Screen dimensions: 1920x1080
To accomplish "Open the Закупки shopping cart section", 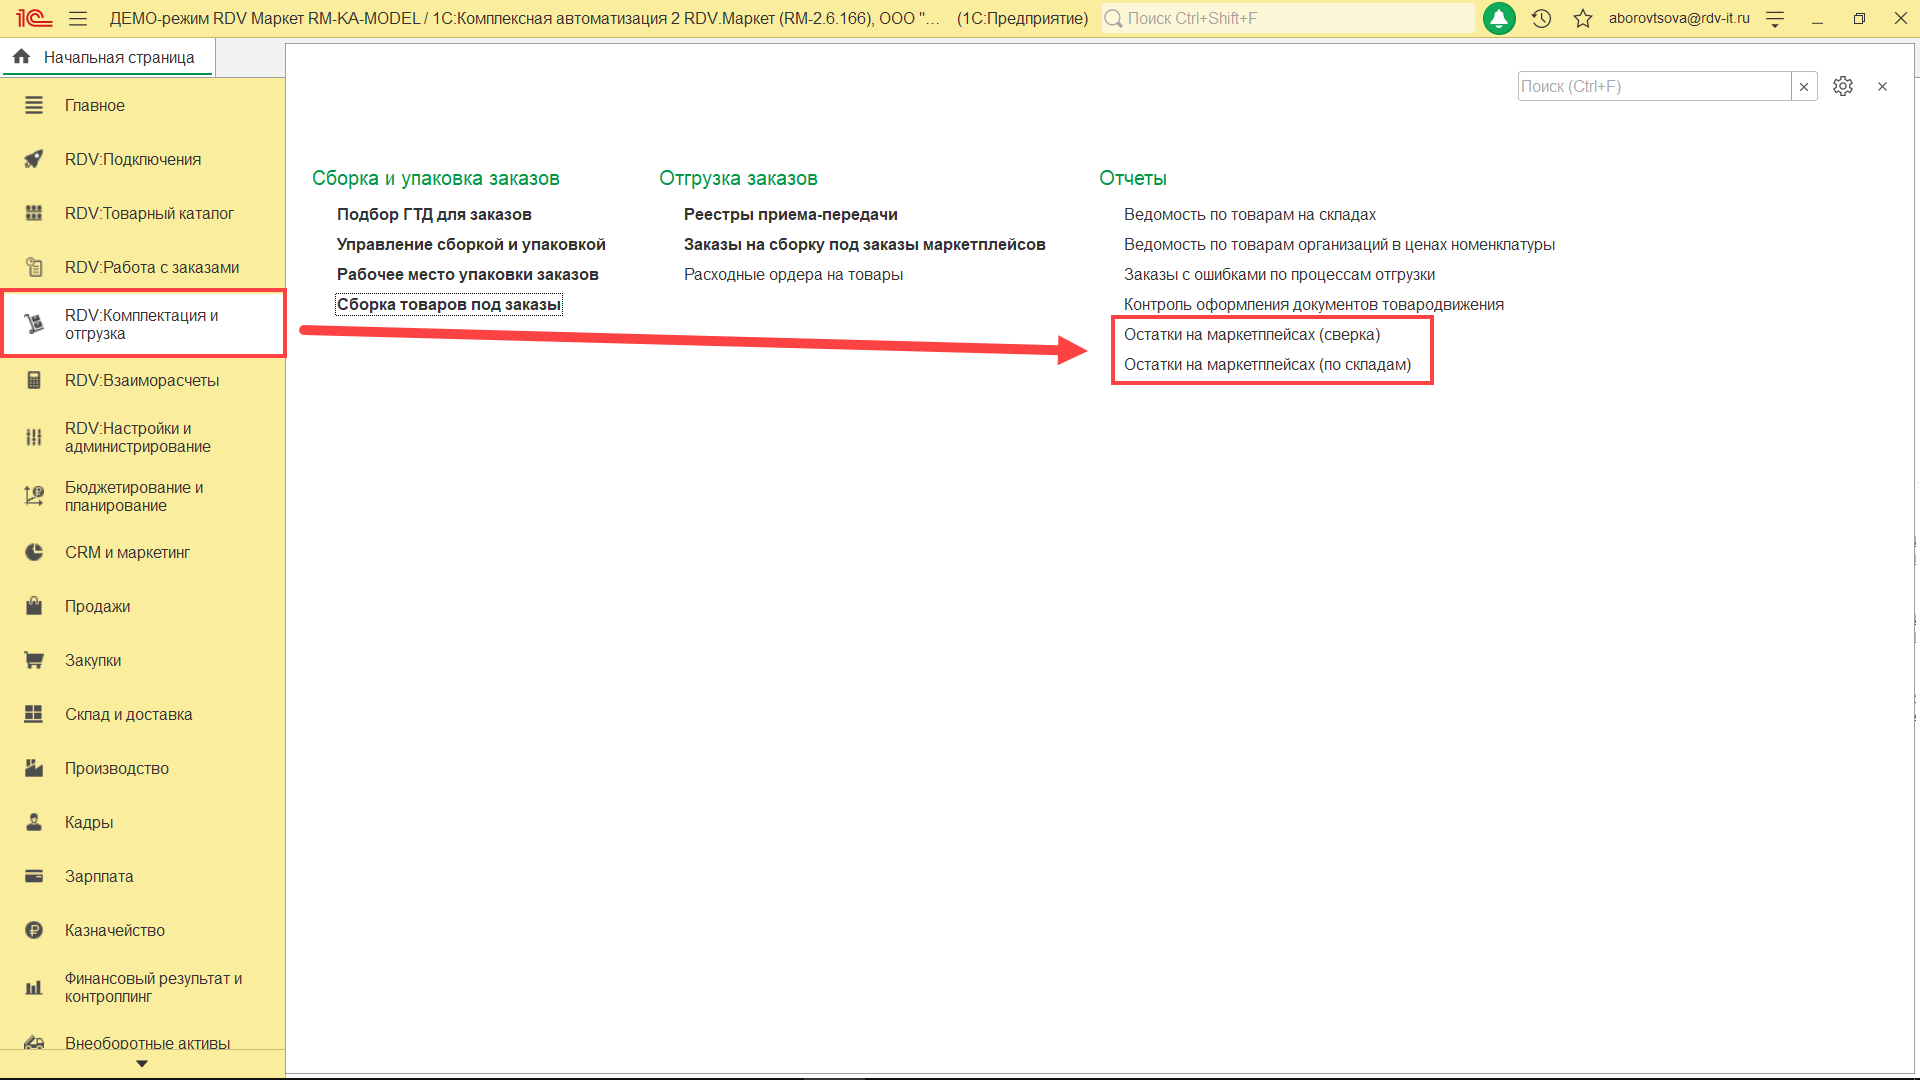I will (92, 660).
